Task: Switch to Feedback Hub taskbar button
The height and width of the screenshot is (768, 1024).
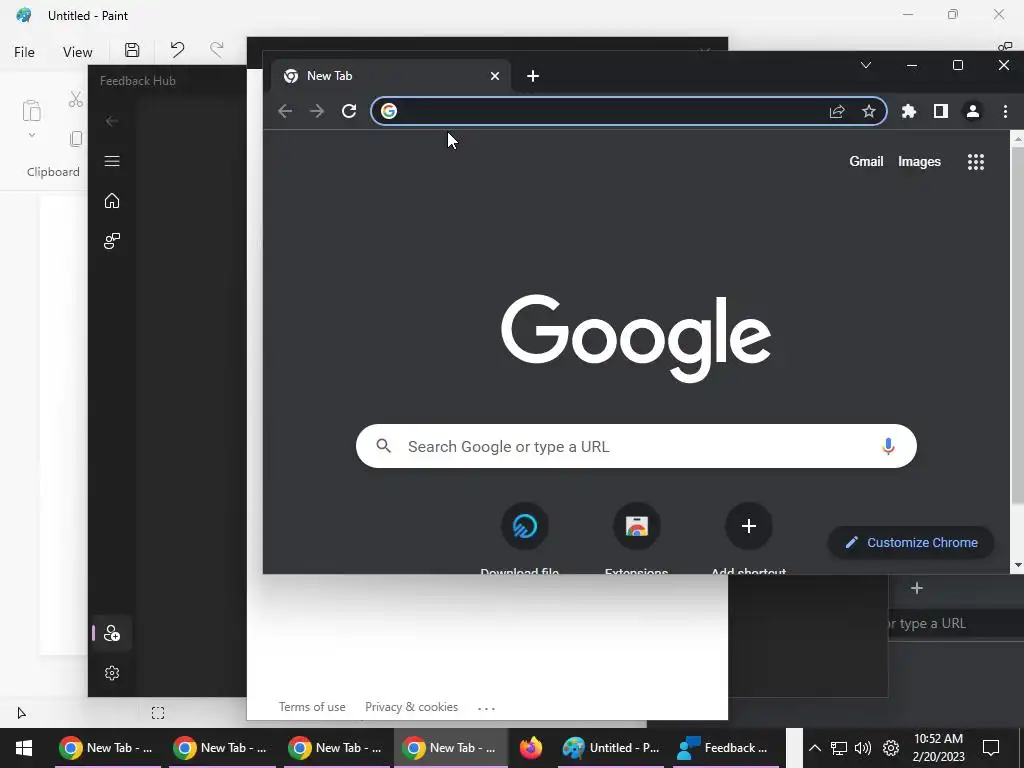Action: (x=724, y=748)
